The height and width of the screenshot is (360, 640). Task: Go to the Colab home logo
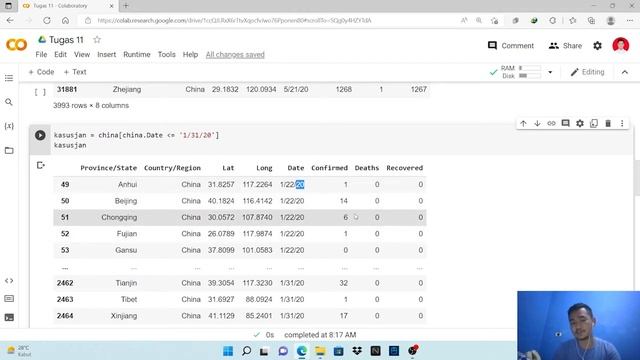(x=16, y=44)
